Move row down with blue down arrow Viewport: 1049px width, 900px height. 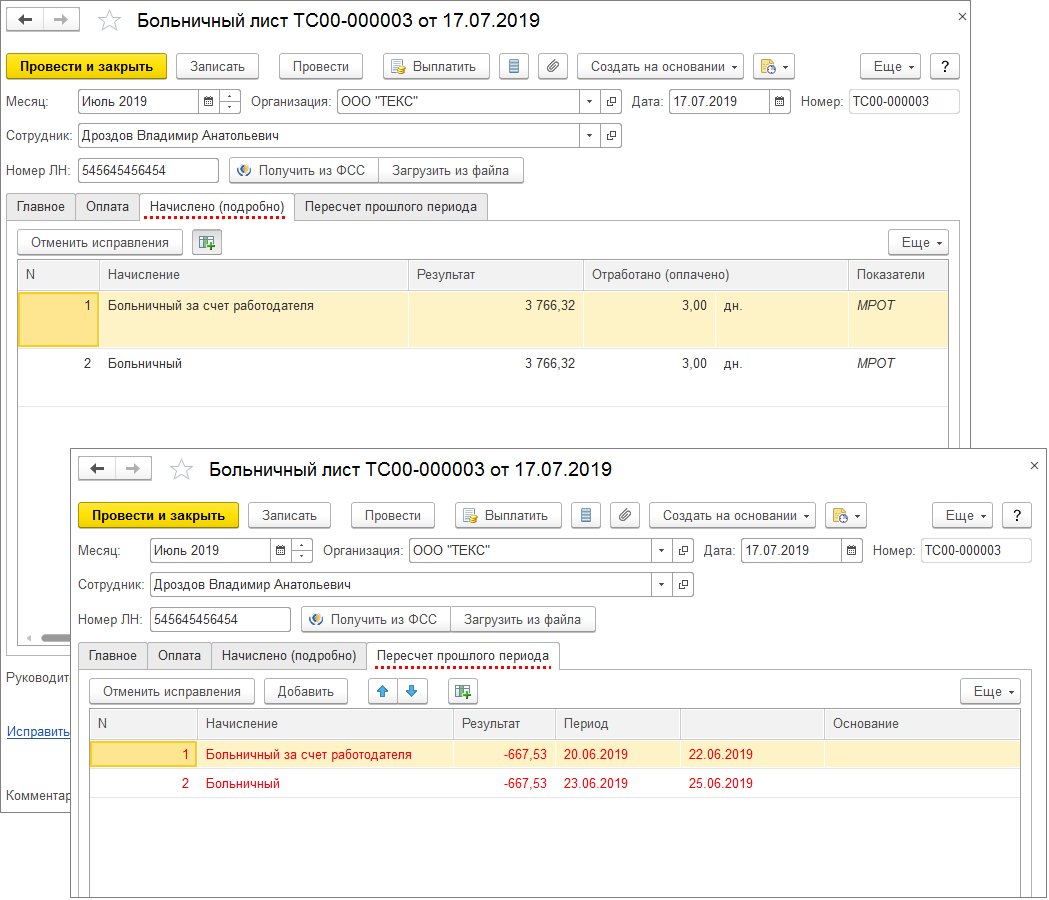[411, 691]
